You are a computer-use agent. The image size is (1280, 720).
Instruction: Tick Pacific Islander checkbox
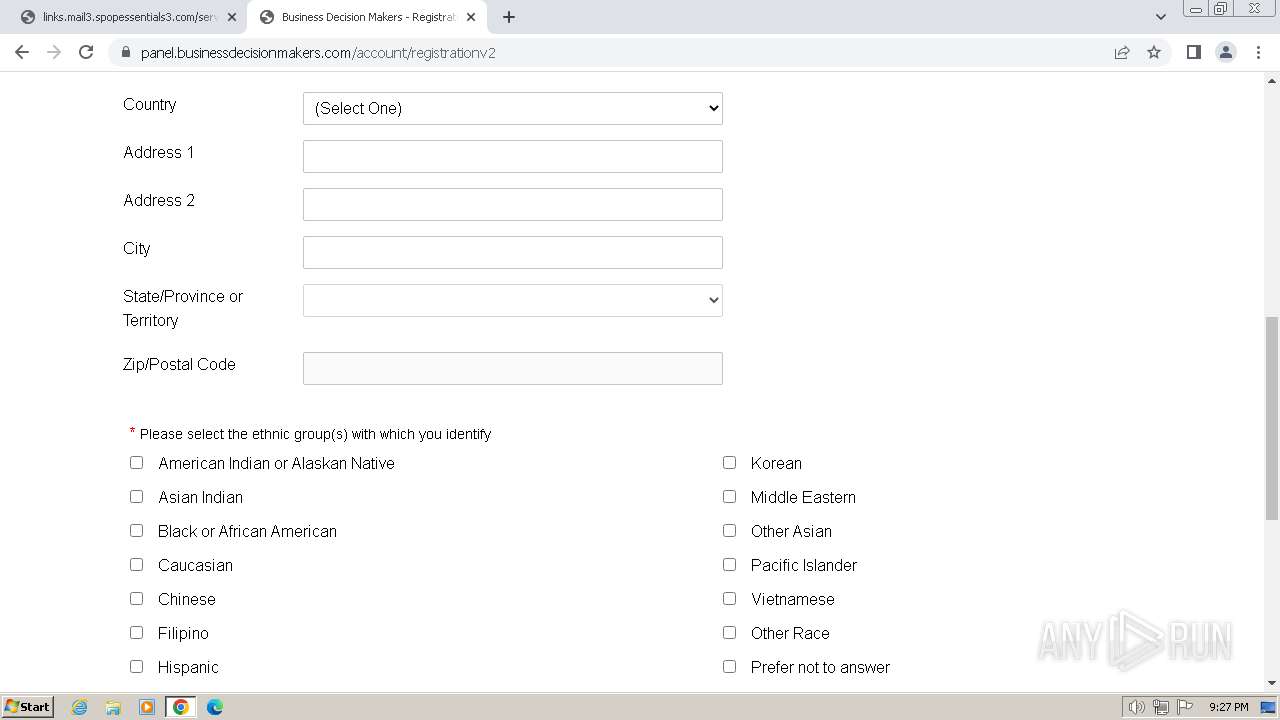[729, 565]
